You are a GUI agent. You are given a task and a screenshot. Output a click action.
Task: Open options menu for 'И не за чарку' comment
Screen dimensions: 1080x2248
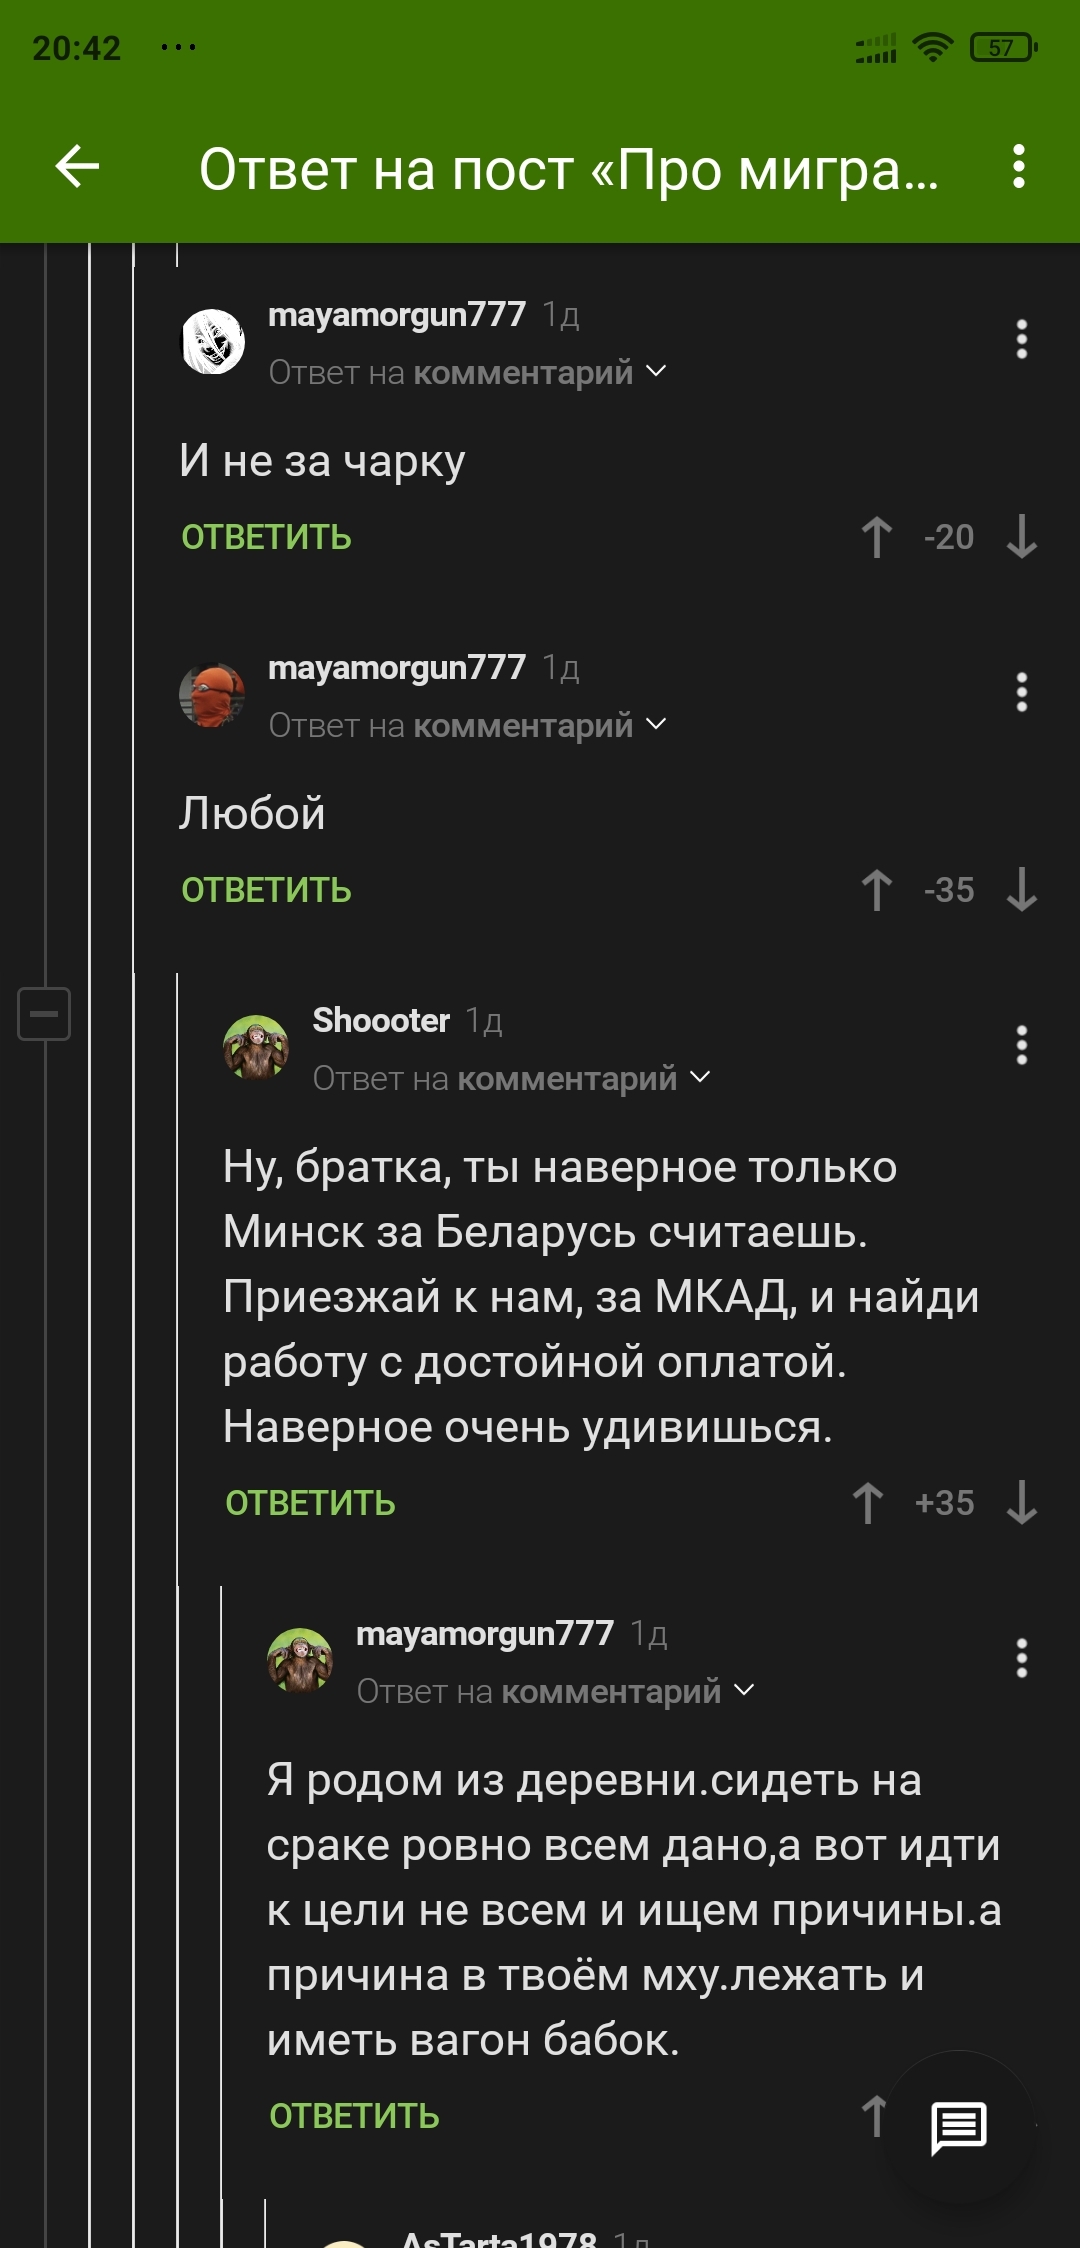click(x=1021, y=339)
